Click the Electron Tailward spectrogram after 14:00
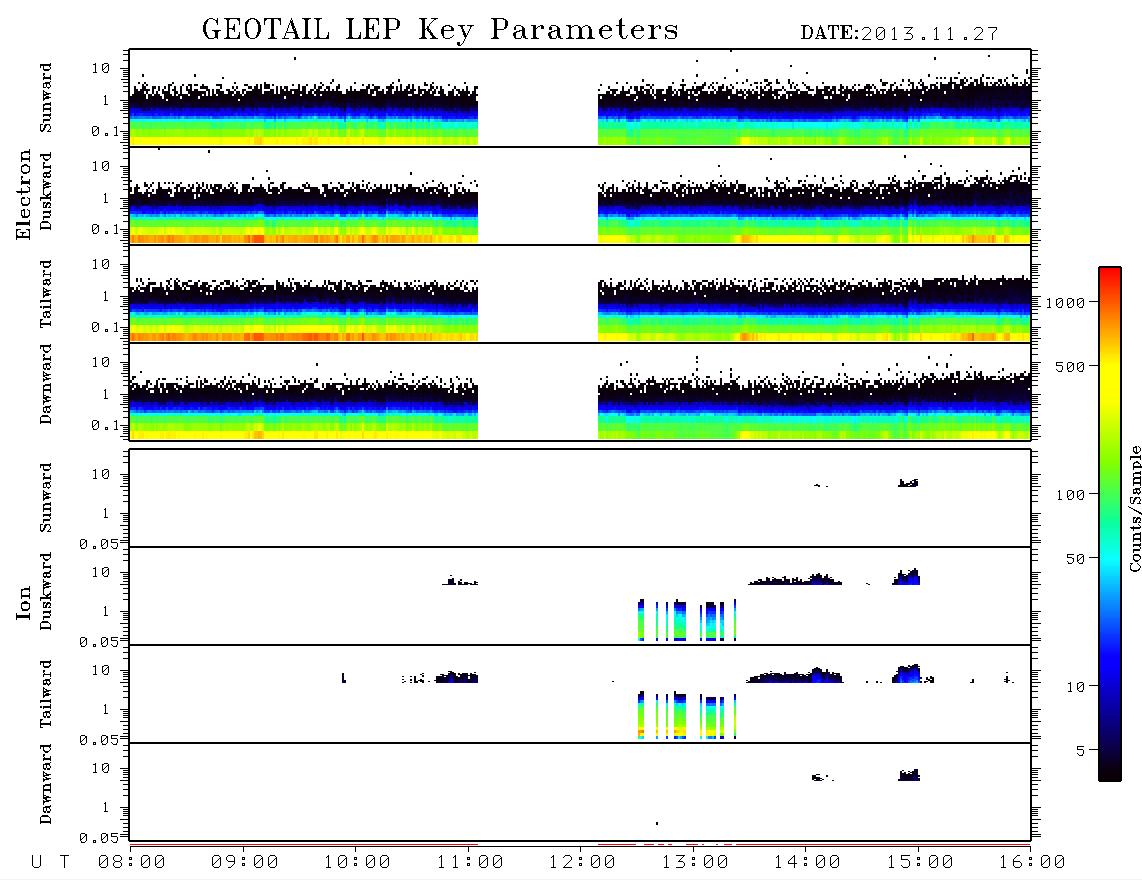1142x880 pixels. pos(919,307)
